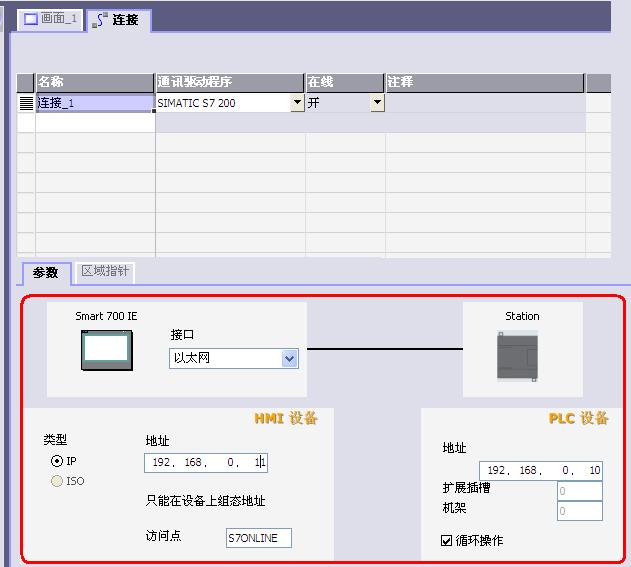Click the 注释 cell for 连接_1
This screenshot has height=567, width=631.
(485, 102)
